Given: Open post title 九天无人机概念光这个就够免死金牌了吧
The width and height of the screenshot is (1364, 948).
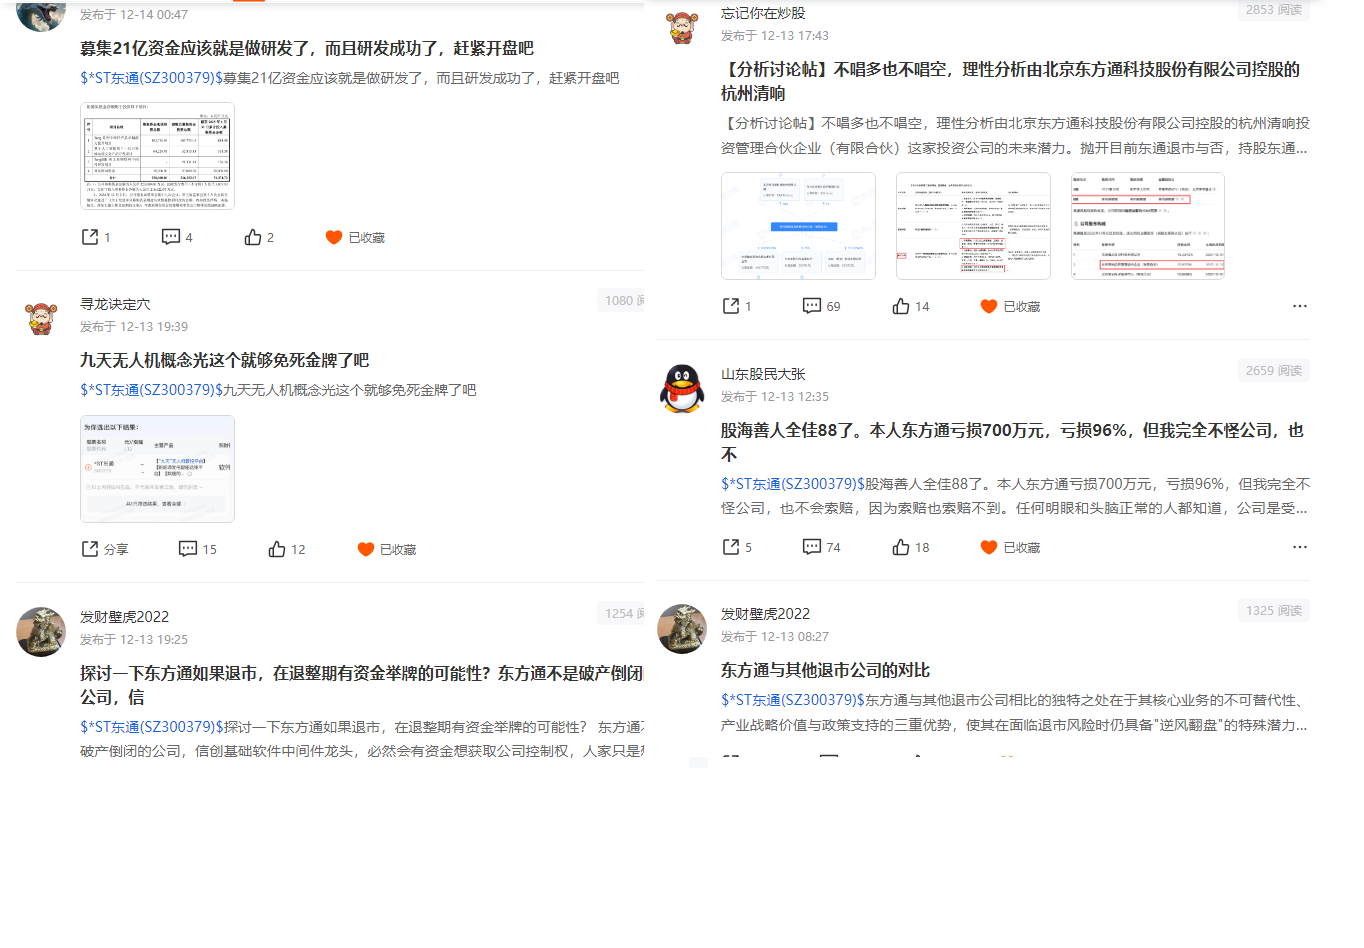Looking at the screenshot, I should click(225, 360).
